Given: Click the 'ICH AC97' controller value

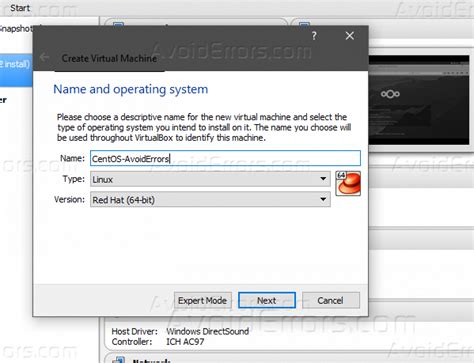Looking at the screenshot, I should pos(185,342).
